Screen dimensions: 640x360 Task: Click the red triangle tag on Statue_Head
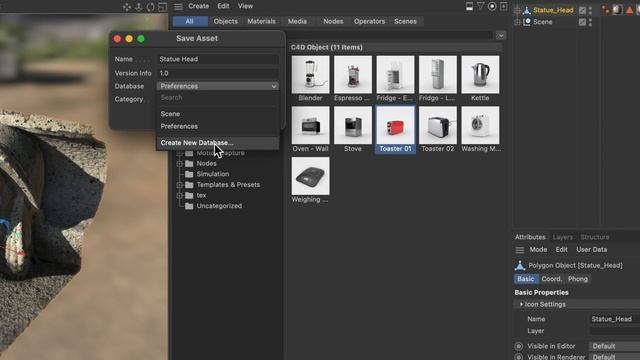[x=629, y=10]
